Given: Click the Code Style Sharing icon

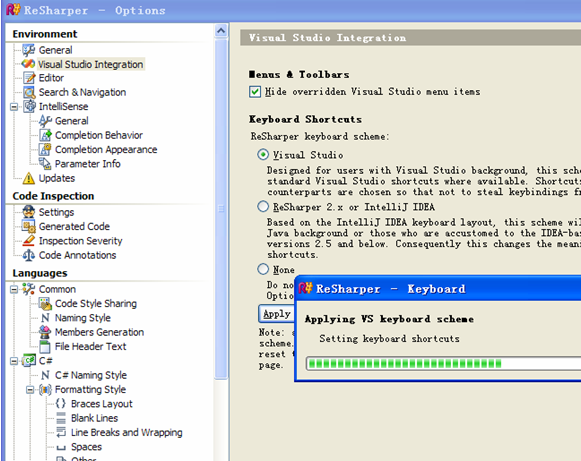Looking at the screenshot, I should click(45, 304).
